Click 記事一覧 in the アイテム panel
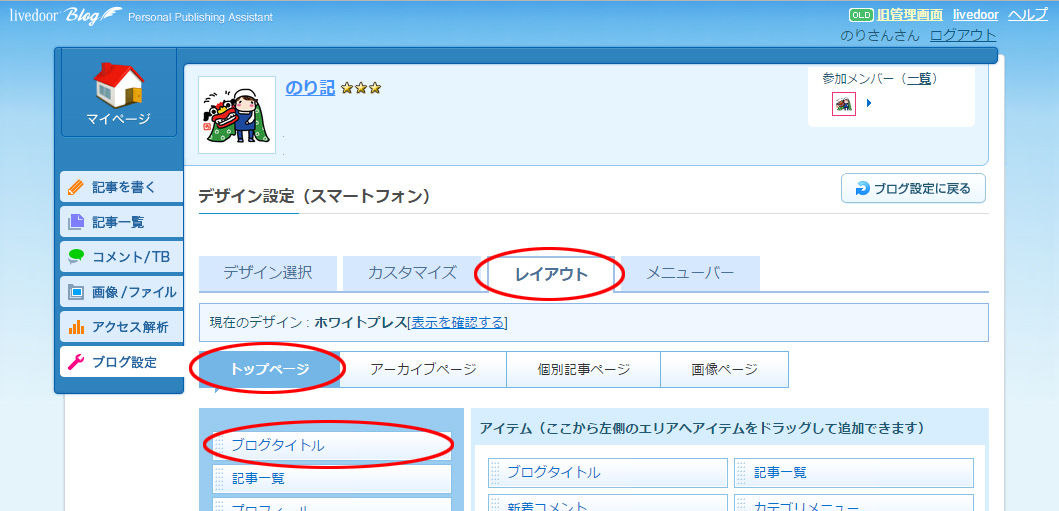 coord(854,473)
